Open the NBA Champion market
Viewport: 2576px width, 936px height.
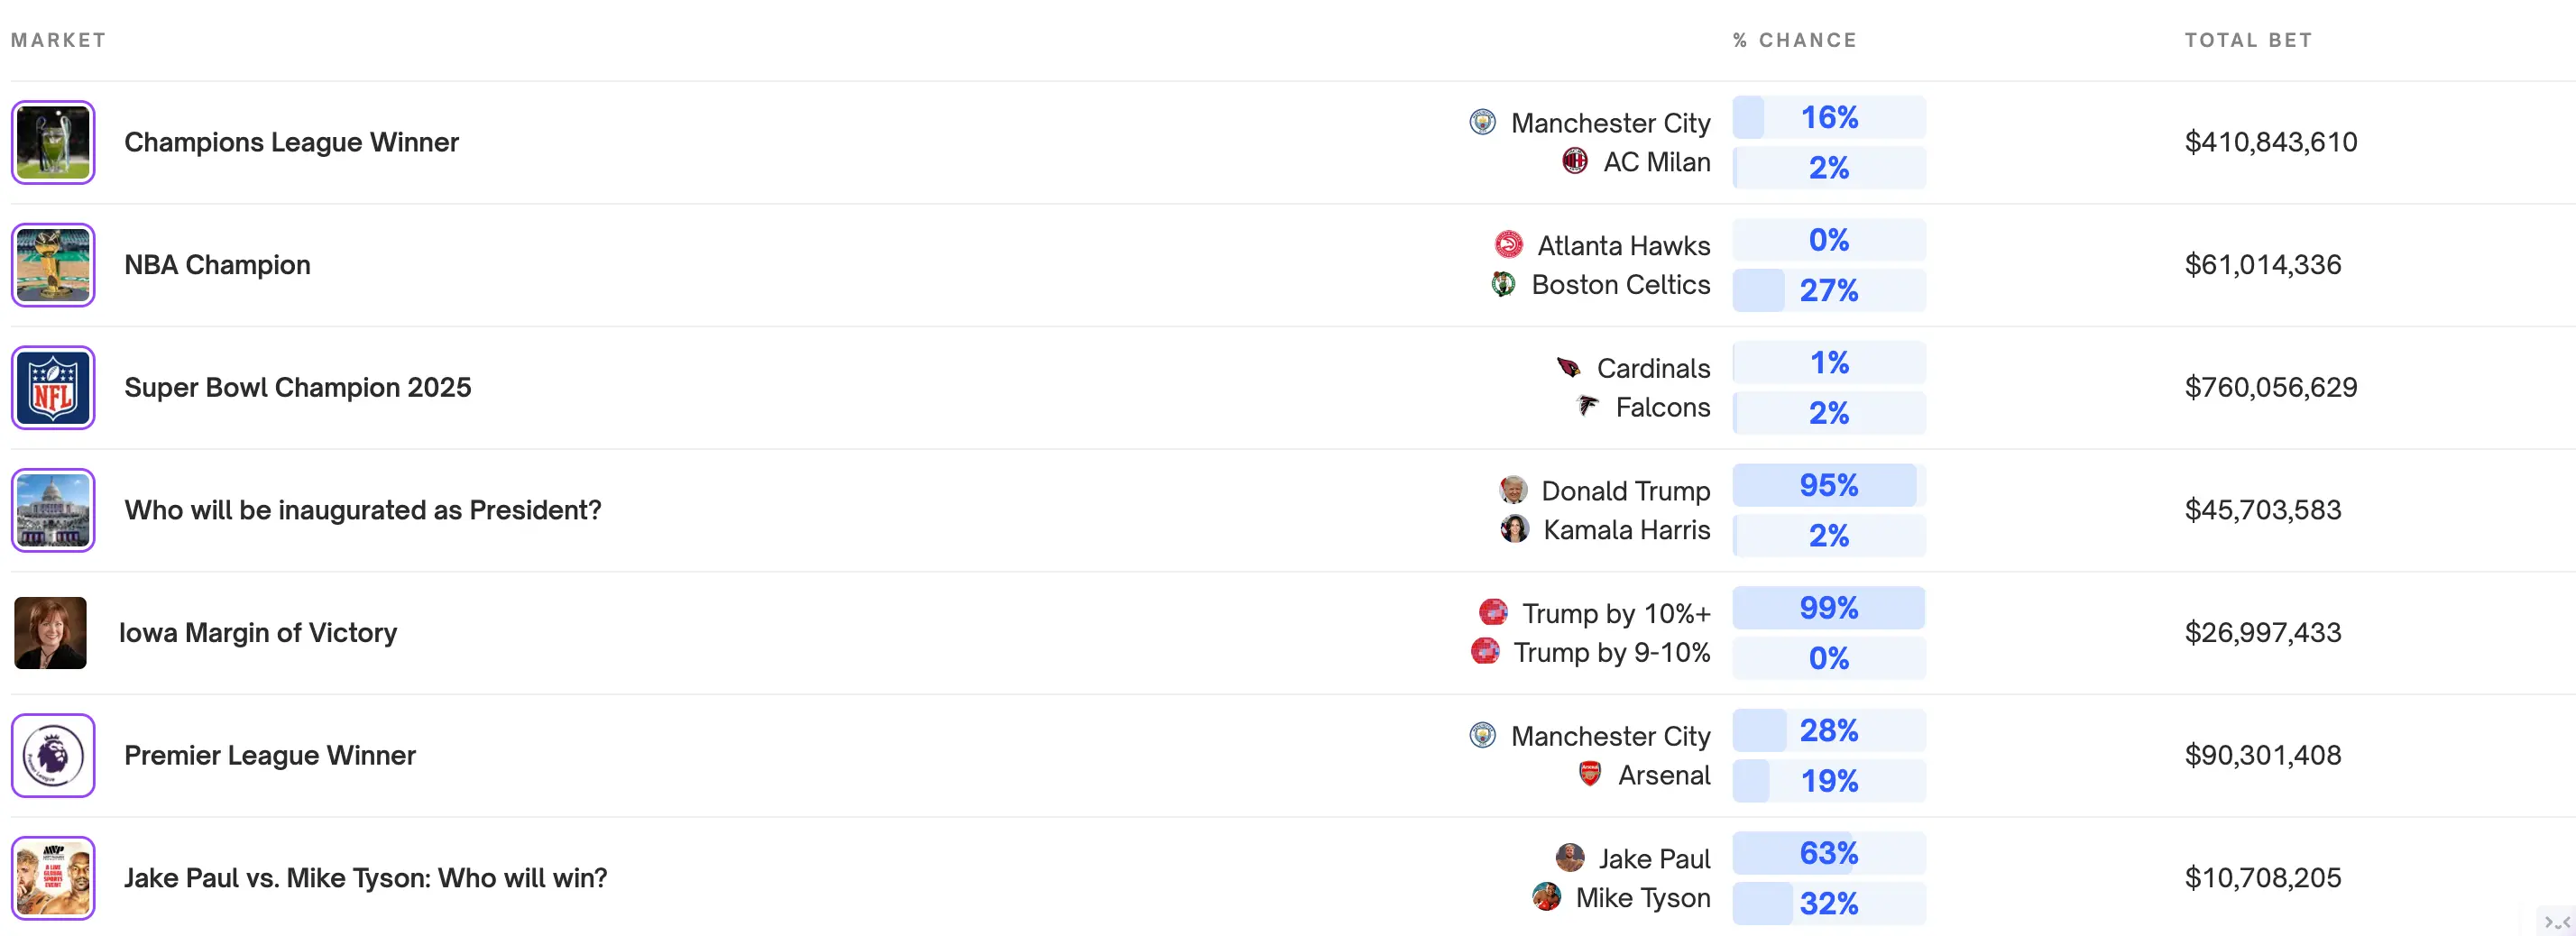pos(217,265)
